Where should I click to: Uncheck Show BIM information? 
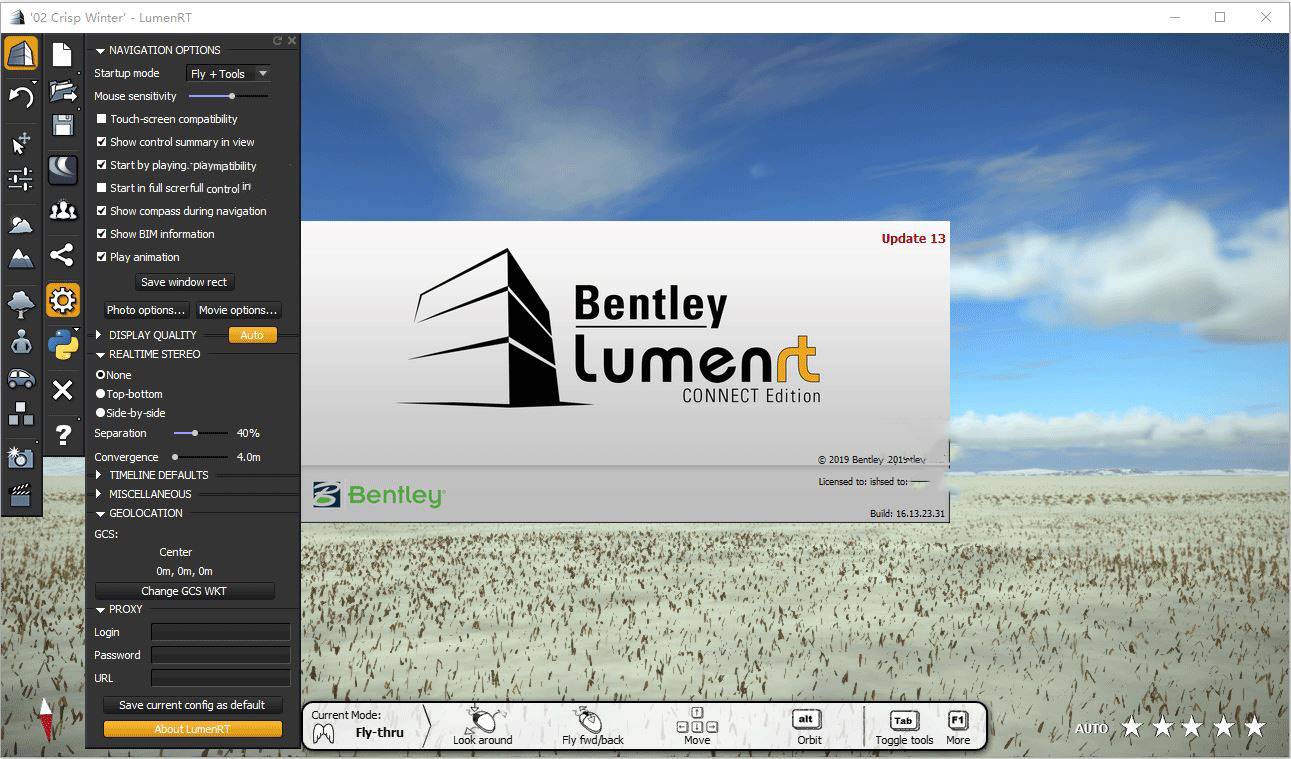coord(101,234)
